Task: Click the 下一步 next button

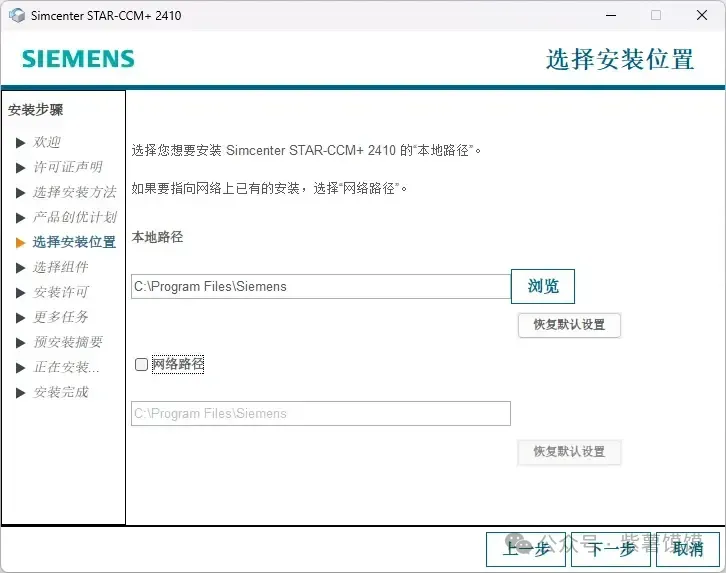Action: (611, 548)
